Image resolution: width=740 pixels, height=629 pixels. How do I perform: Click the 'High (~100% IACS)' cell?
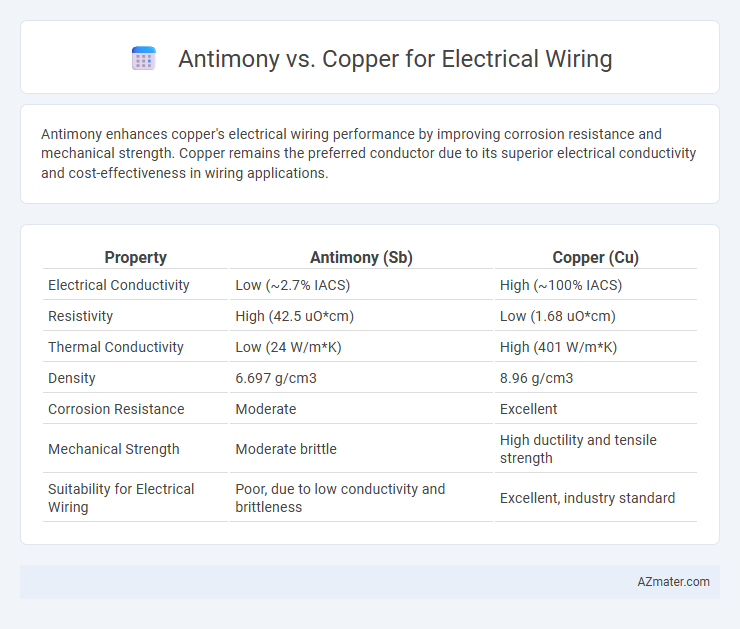[x=561, y=285]
